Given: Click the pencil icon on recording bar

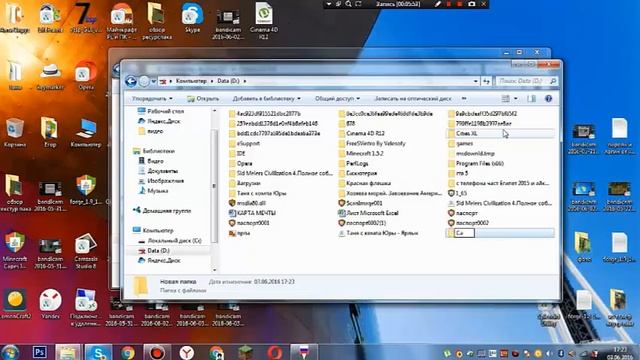Looking at the screenshot, I should [x=438, y=4].
